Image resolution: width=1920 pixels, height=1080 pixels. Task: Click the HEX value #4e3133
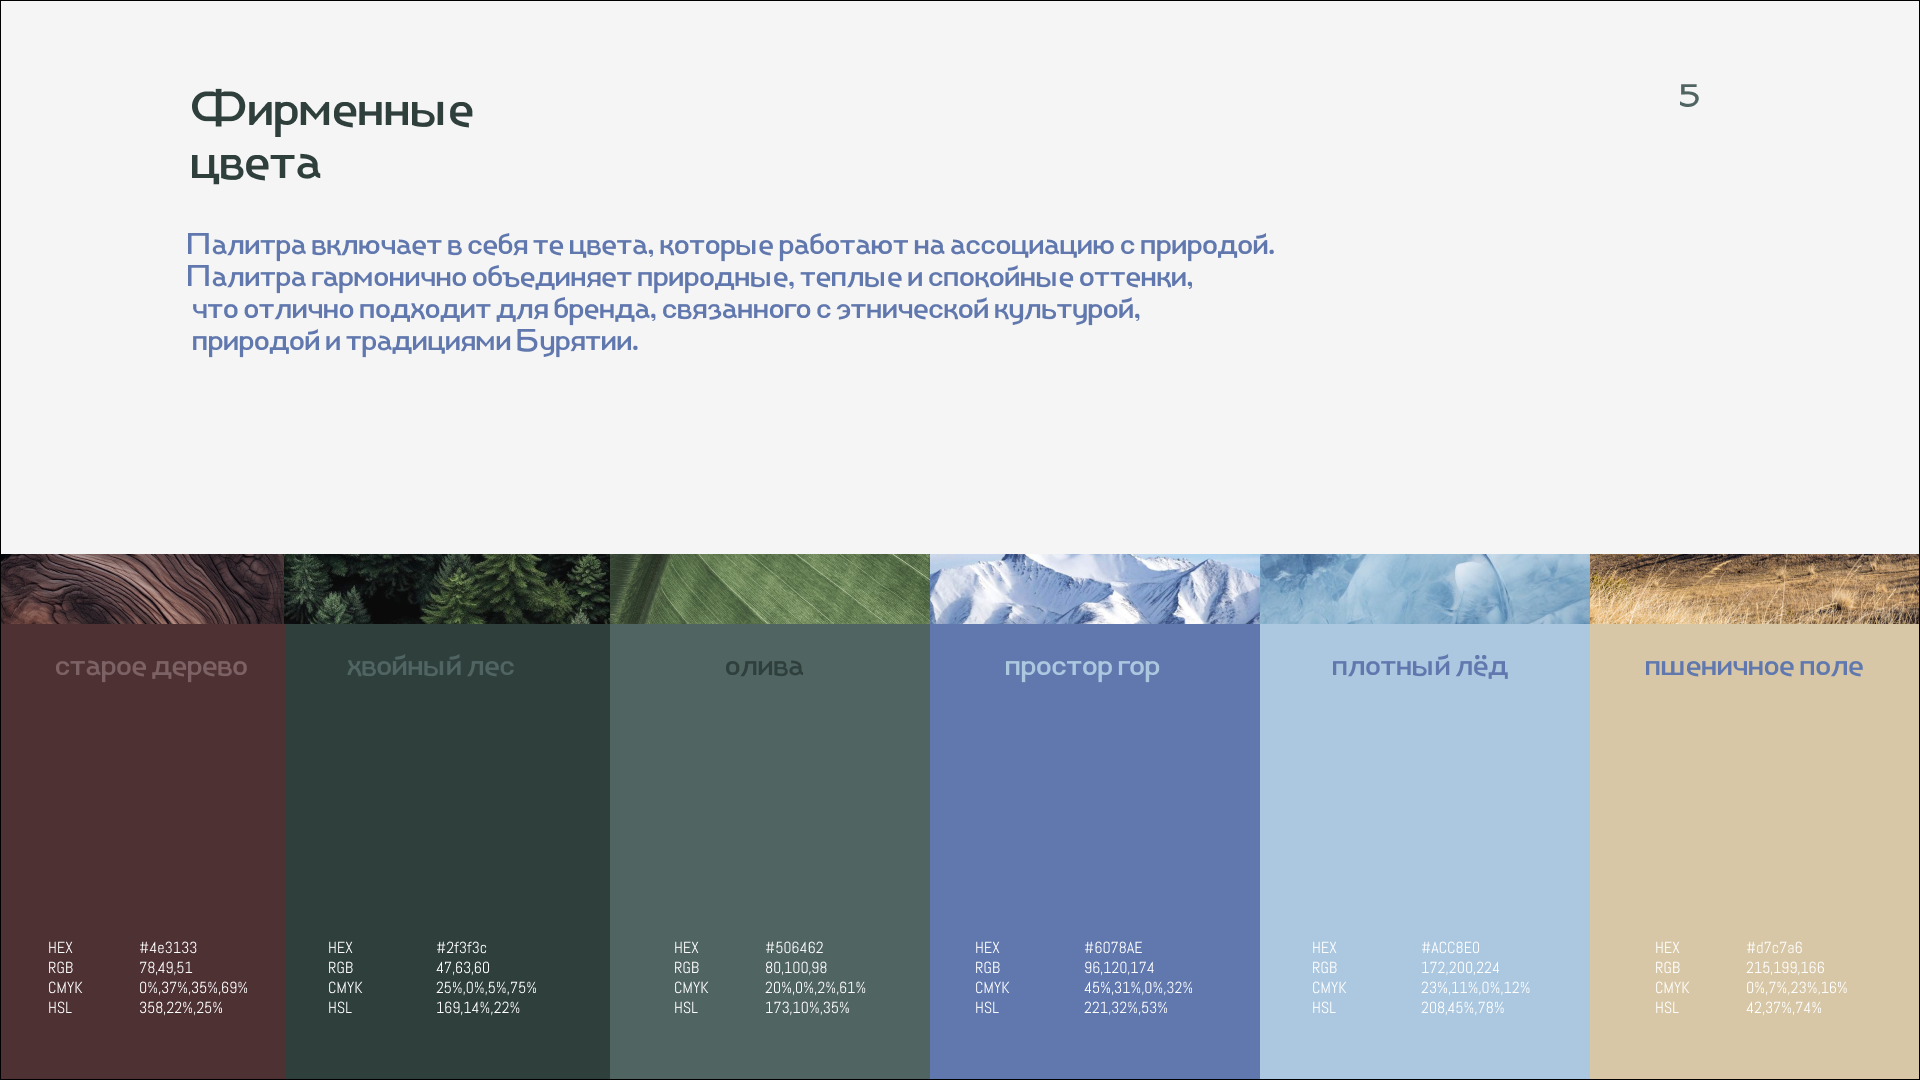tap(168, 948)
